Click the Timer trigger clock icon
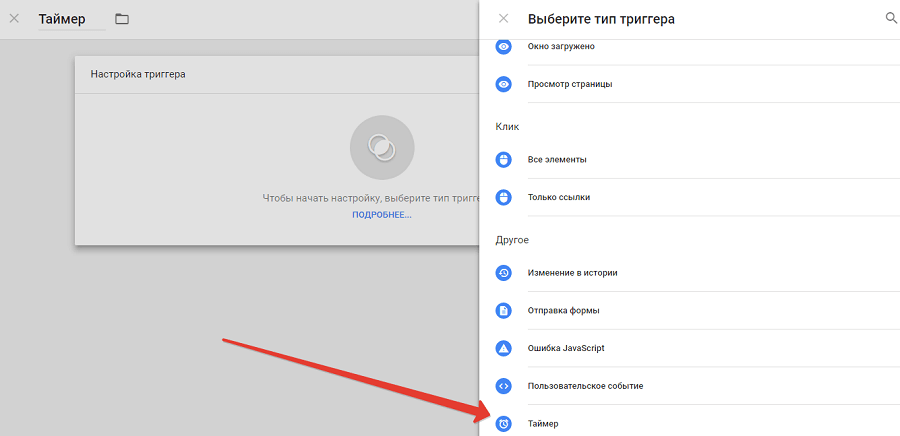This screenshot has width=900, height=436. coord(504,424)
